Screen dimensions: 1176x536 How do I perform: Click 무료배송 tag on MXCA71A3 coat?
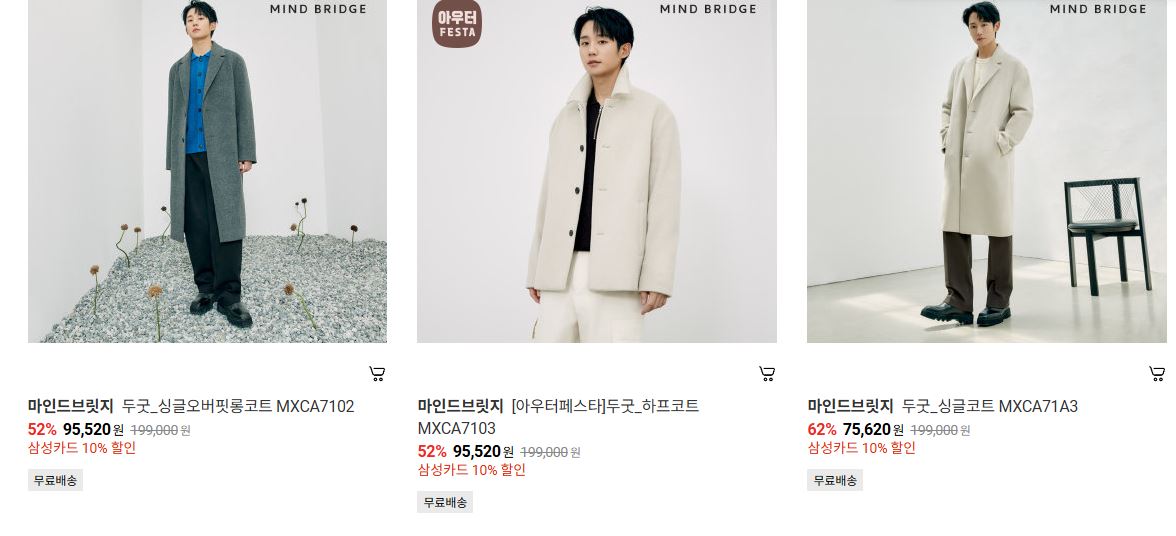click(x=835, y=481)
